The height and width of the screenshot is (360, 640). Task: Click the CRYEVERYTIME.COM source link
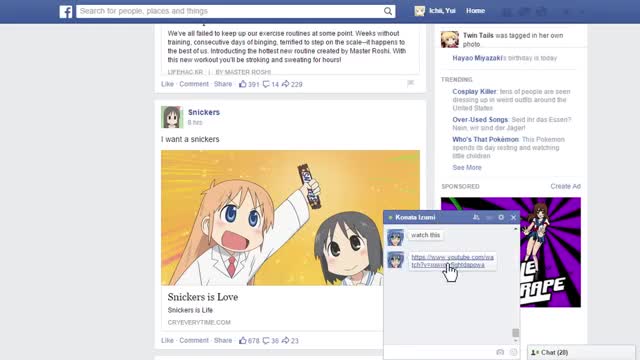[199, 322]
